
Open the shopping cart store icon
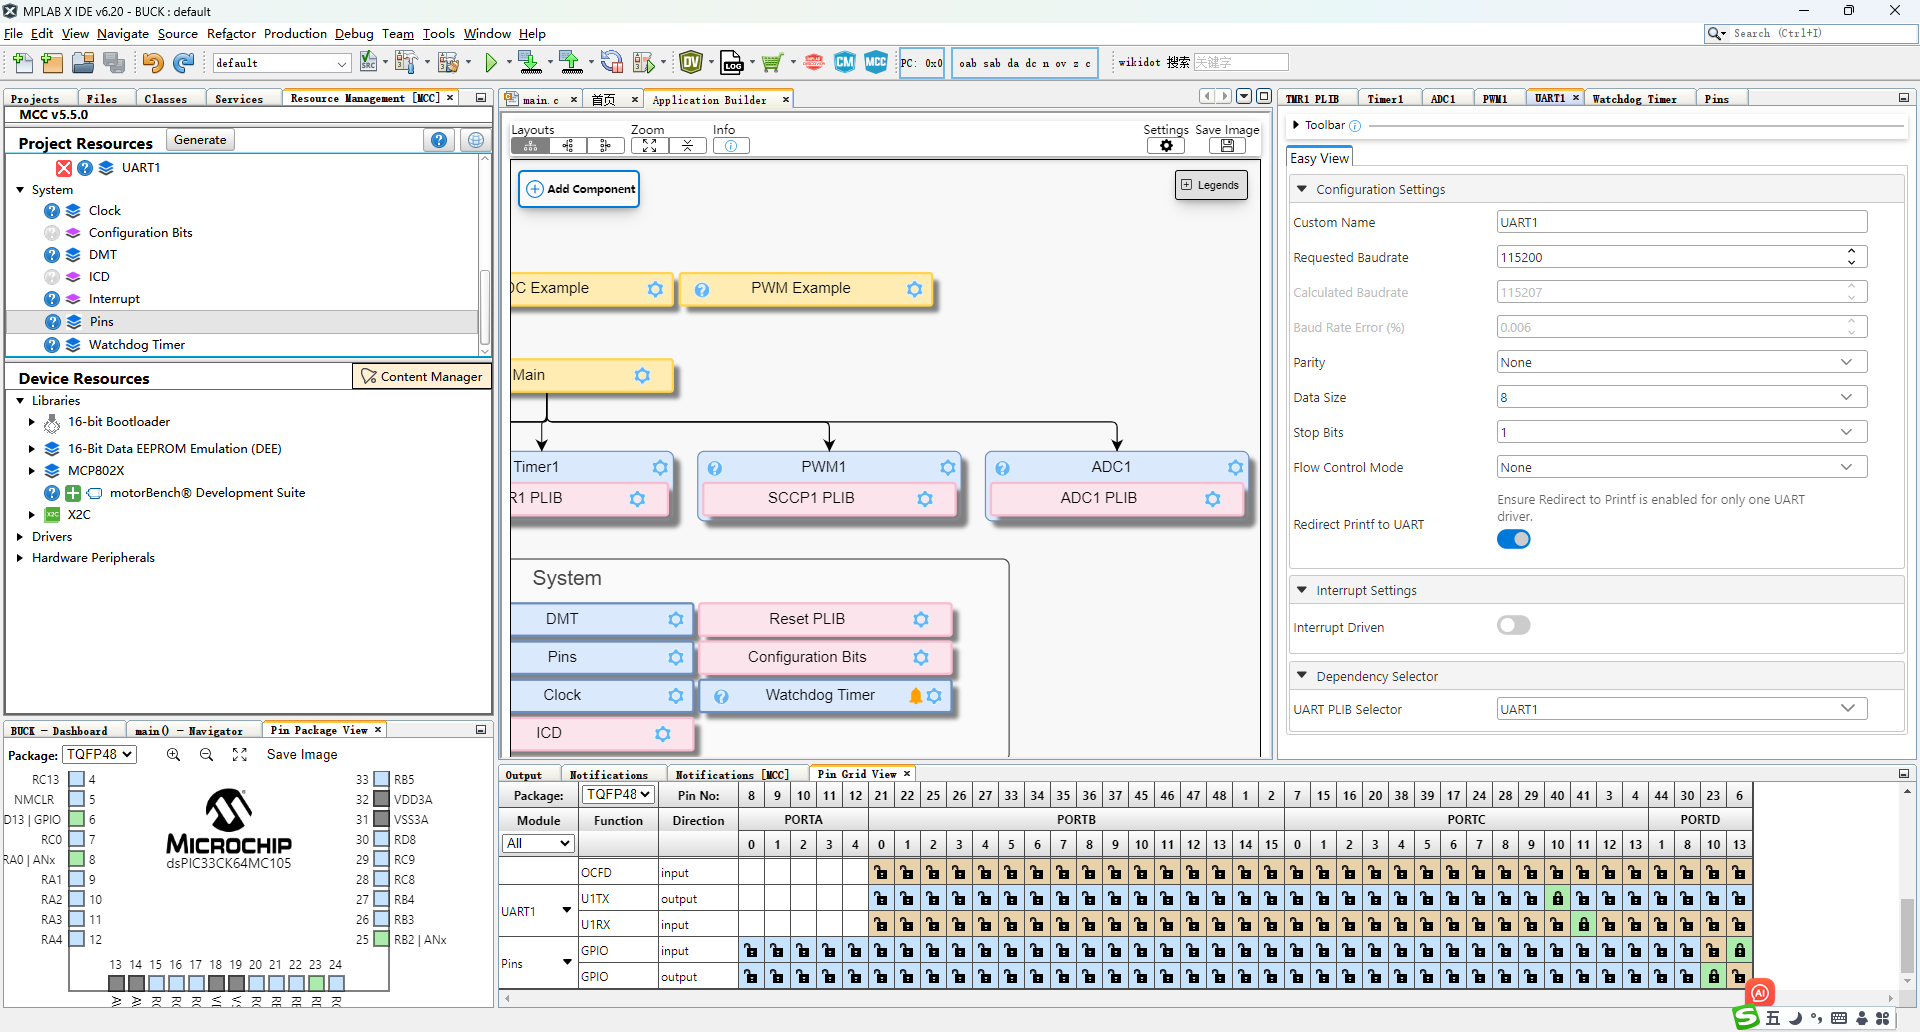click(x=771, y=63)
